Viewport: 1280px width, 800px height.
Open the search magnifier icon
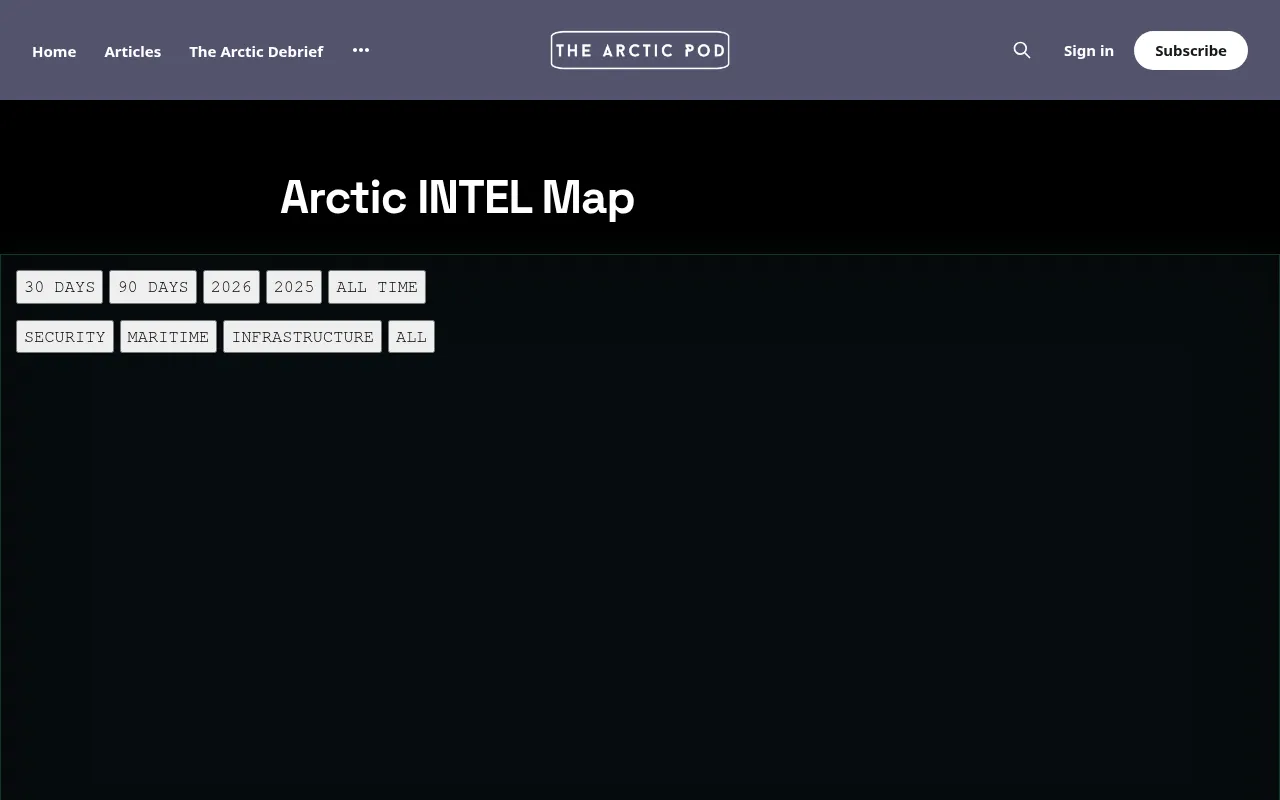[x=1021, y=50]
